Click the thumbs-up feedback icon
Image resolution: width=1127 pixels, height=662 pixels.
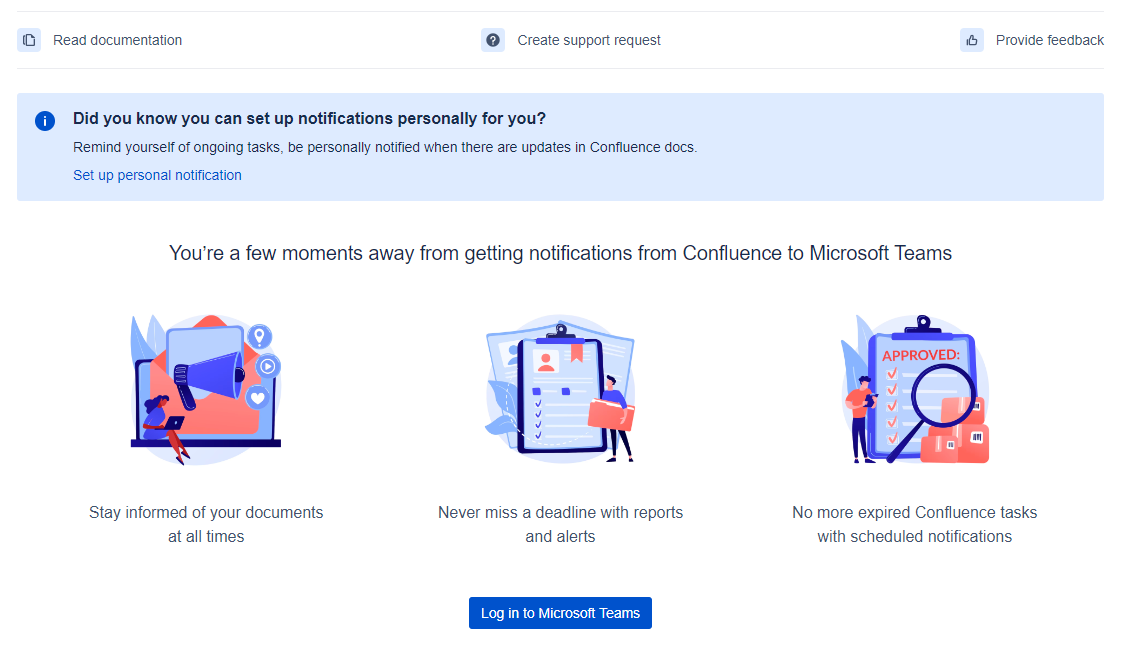[971, 40]
